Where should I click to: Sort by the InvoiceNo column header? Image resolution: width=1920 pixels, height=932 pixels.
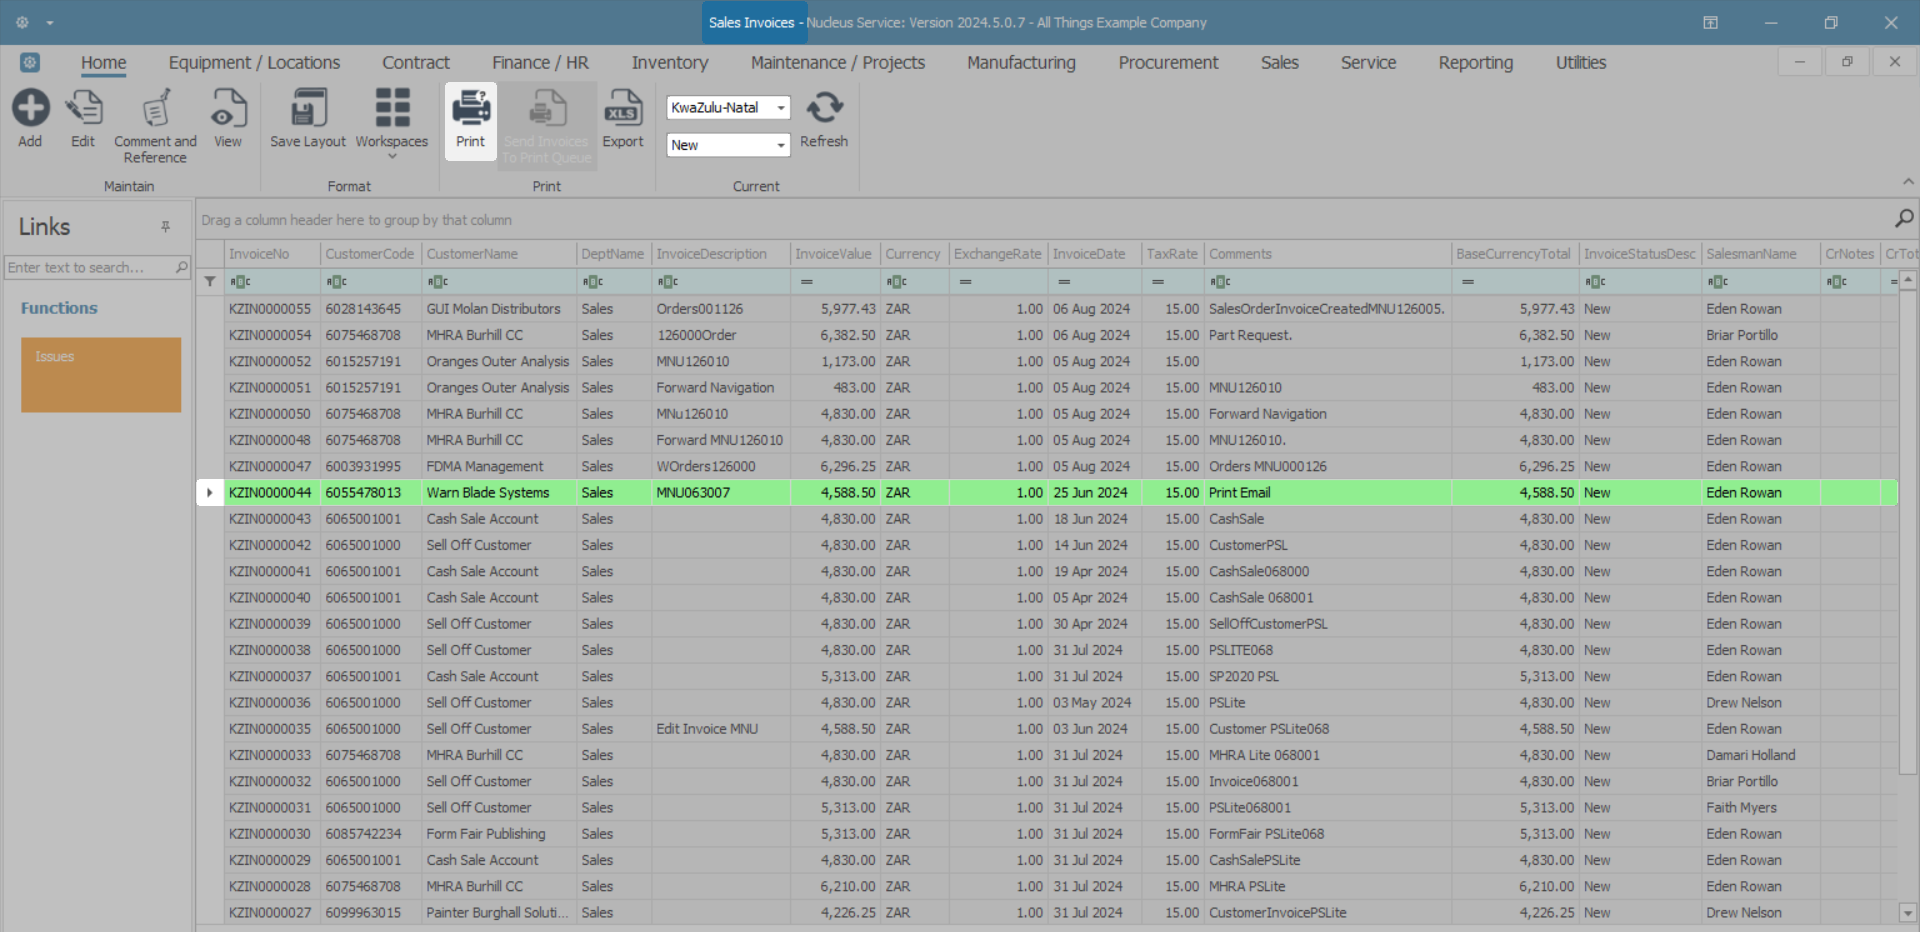pyautogui.click(x=273, y=254)
